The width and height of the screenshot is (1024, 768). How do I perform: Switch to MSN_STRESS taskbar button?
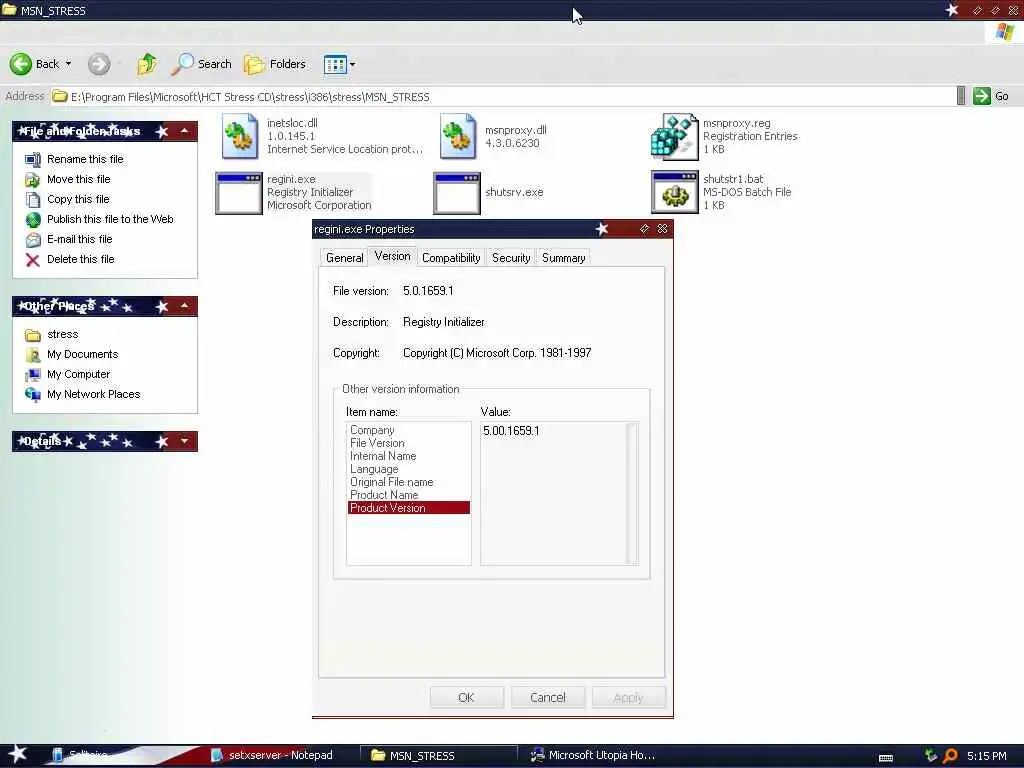438,755
